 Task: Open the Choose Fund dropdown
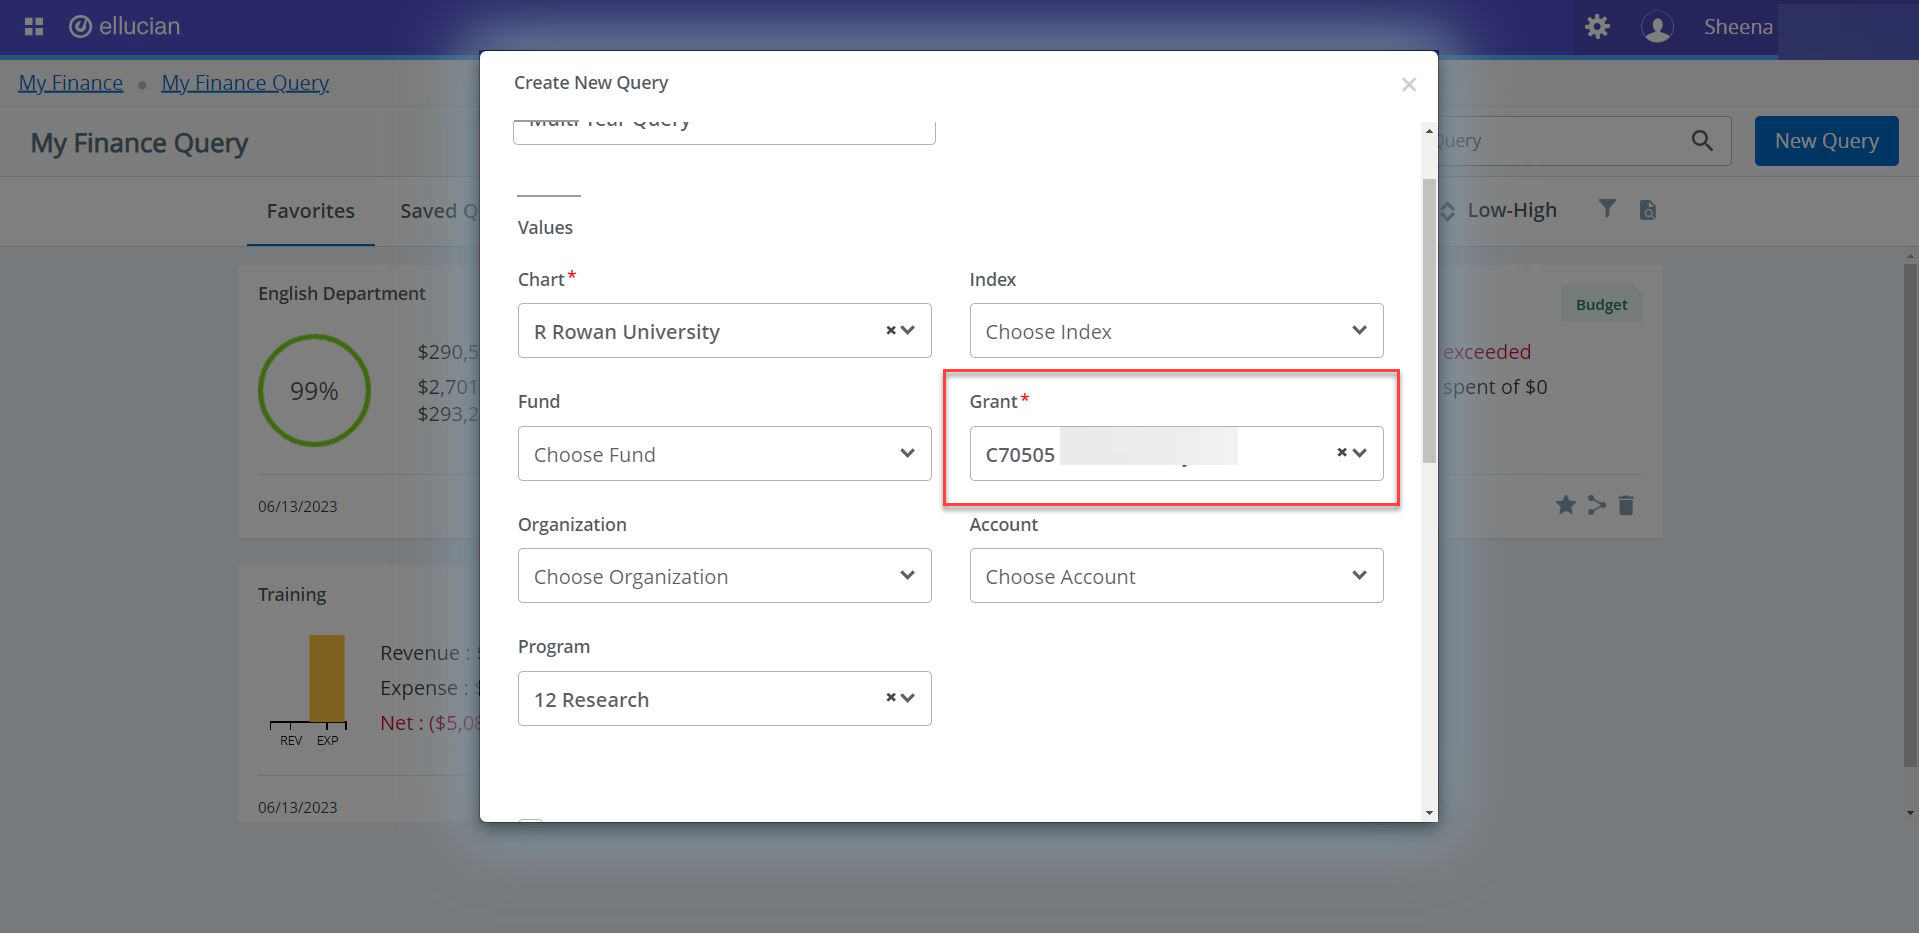(x=724, y=454)
